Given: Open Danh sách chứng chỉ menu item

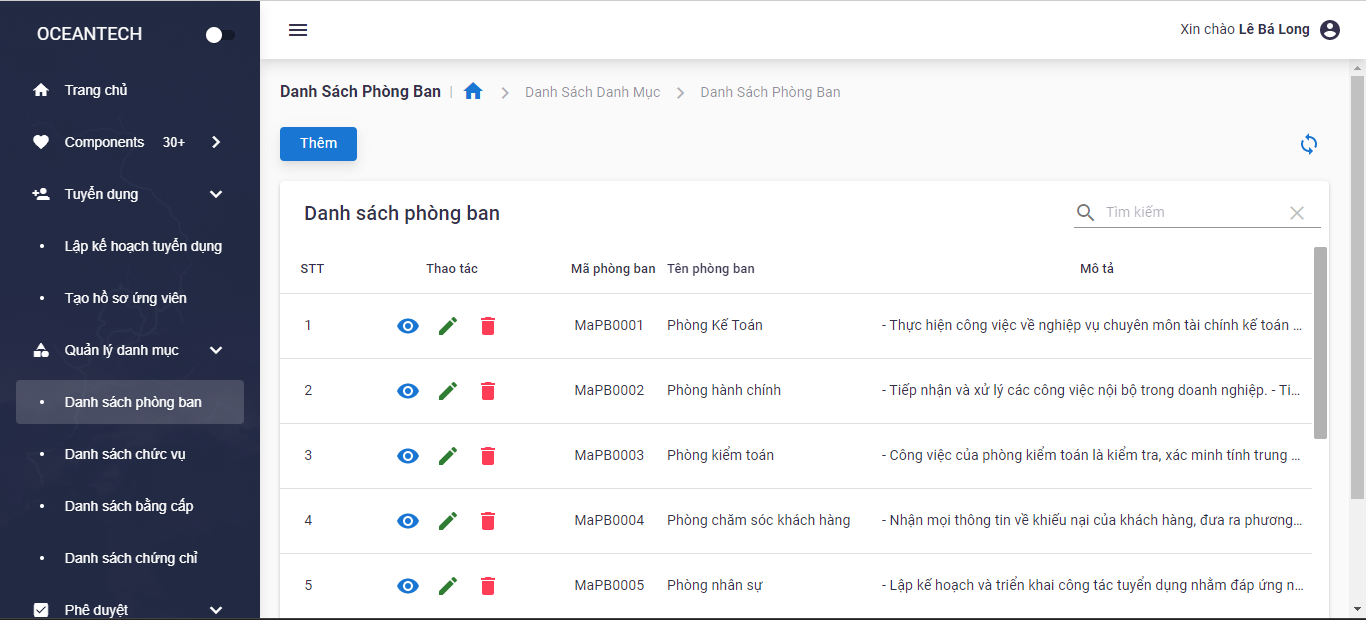Looking at the screenshot, I should pos(130,558).
